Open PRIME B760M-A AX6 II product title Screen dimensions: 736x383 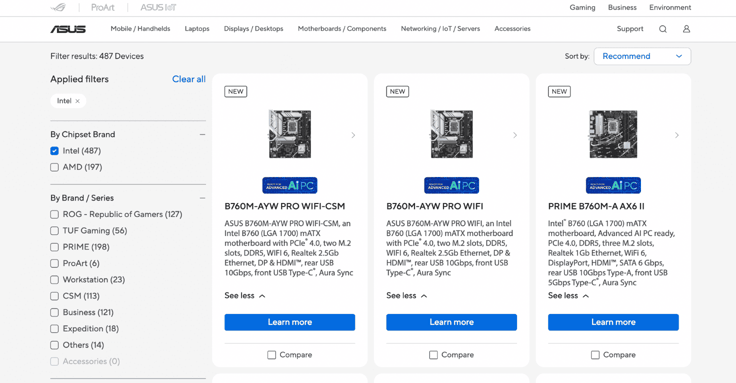[596, 207]
